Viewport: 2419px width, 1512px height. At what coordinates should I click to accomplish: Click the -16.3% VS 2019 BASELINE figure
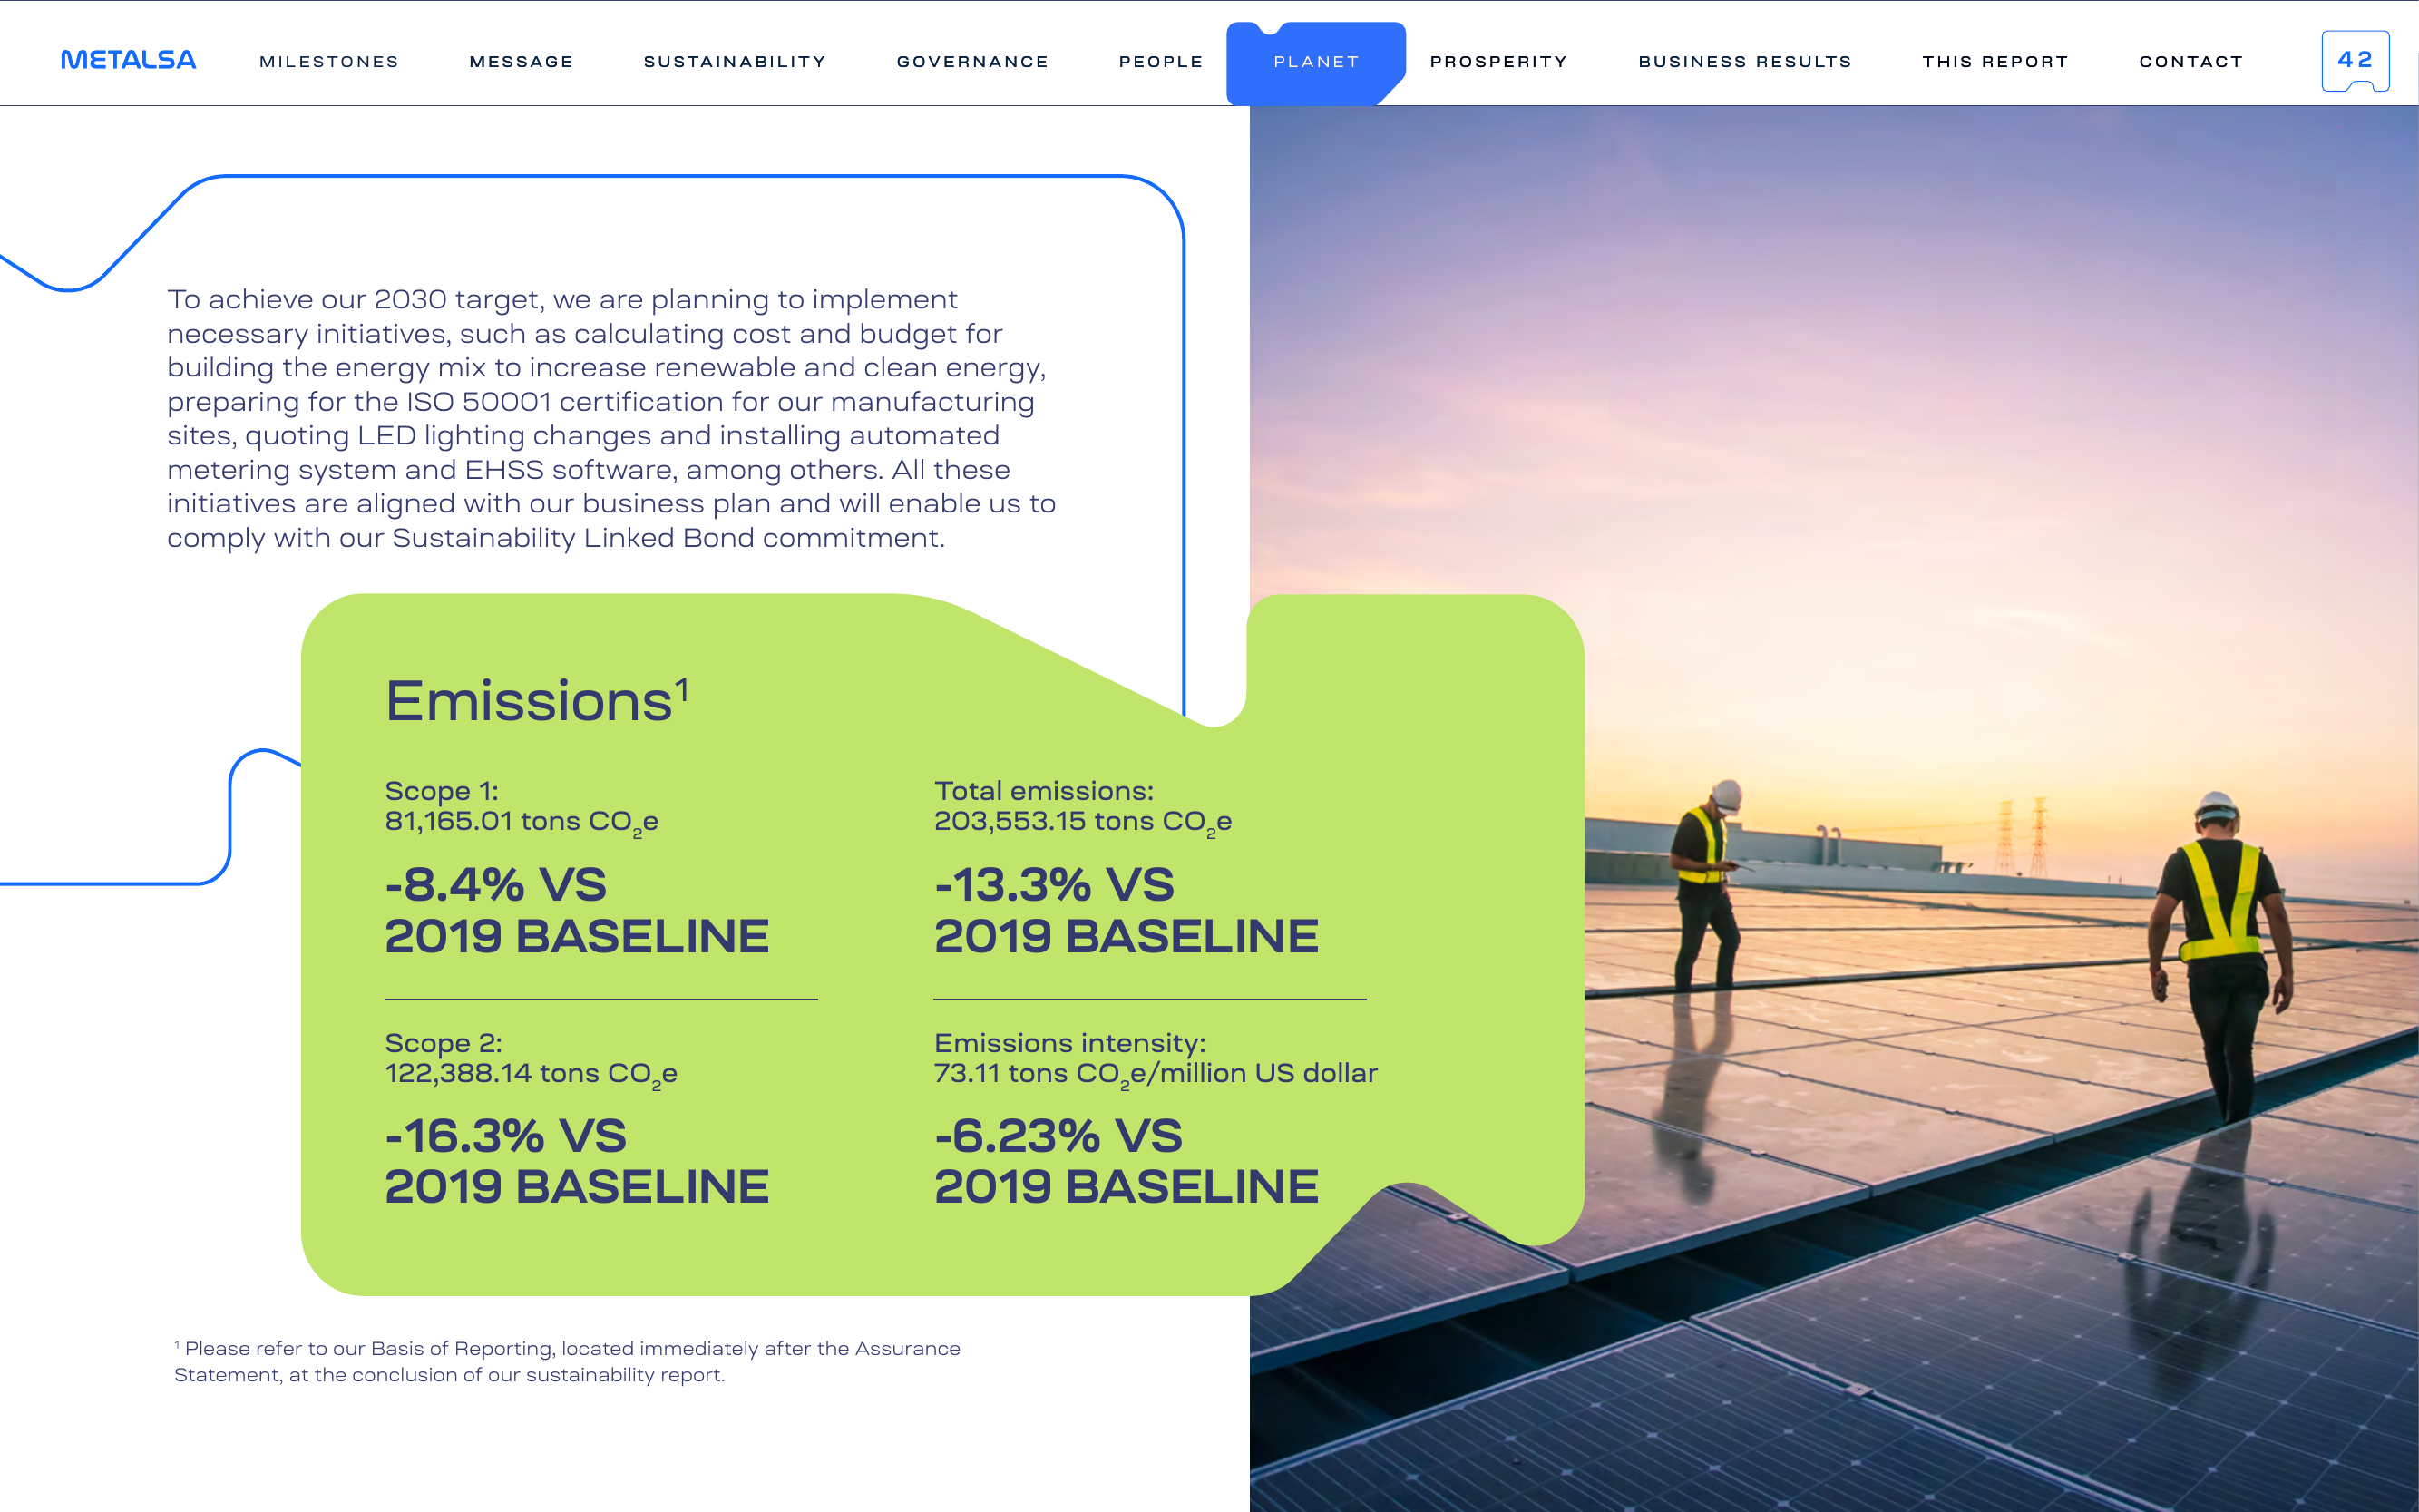click(577, 1161)
